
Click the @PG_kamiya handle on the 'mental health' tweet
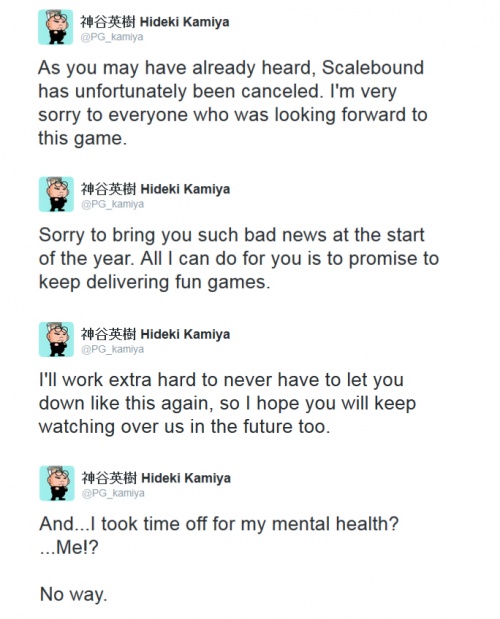click(x=113, y=493)
